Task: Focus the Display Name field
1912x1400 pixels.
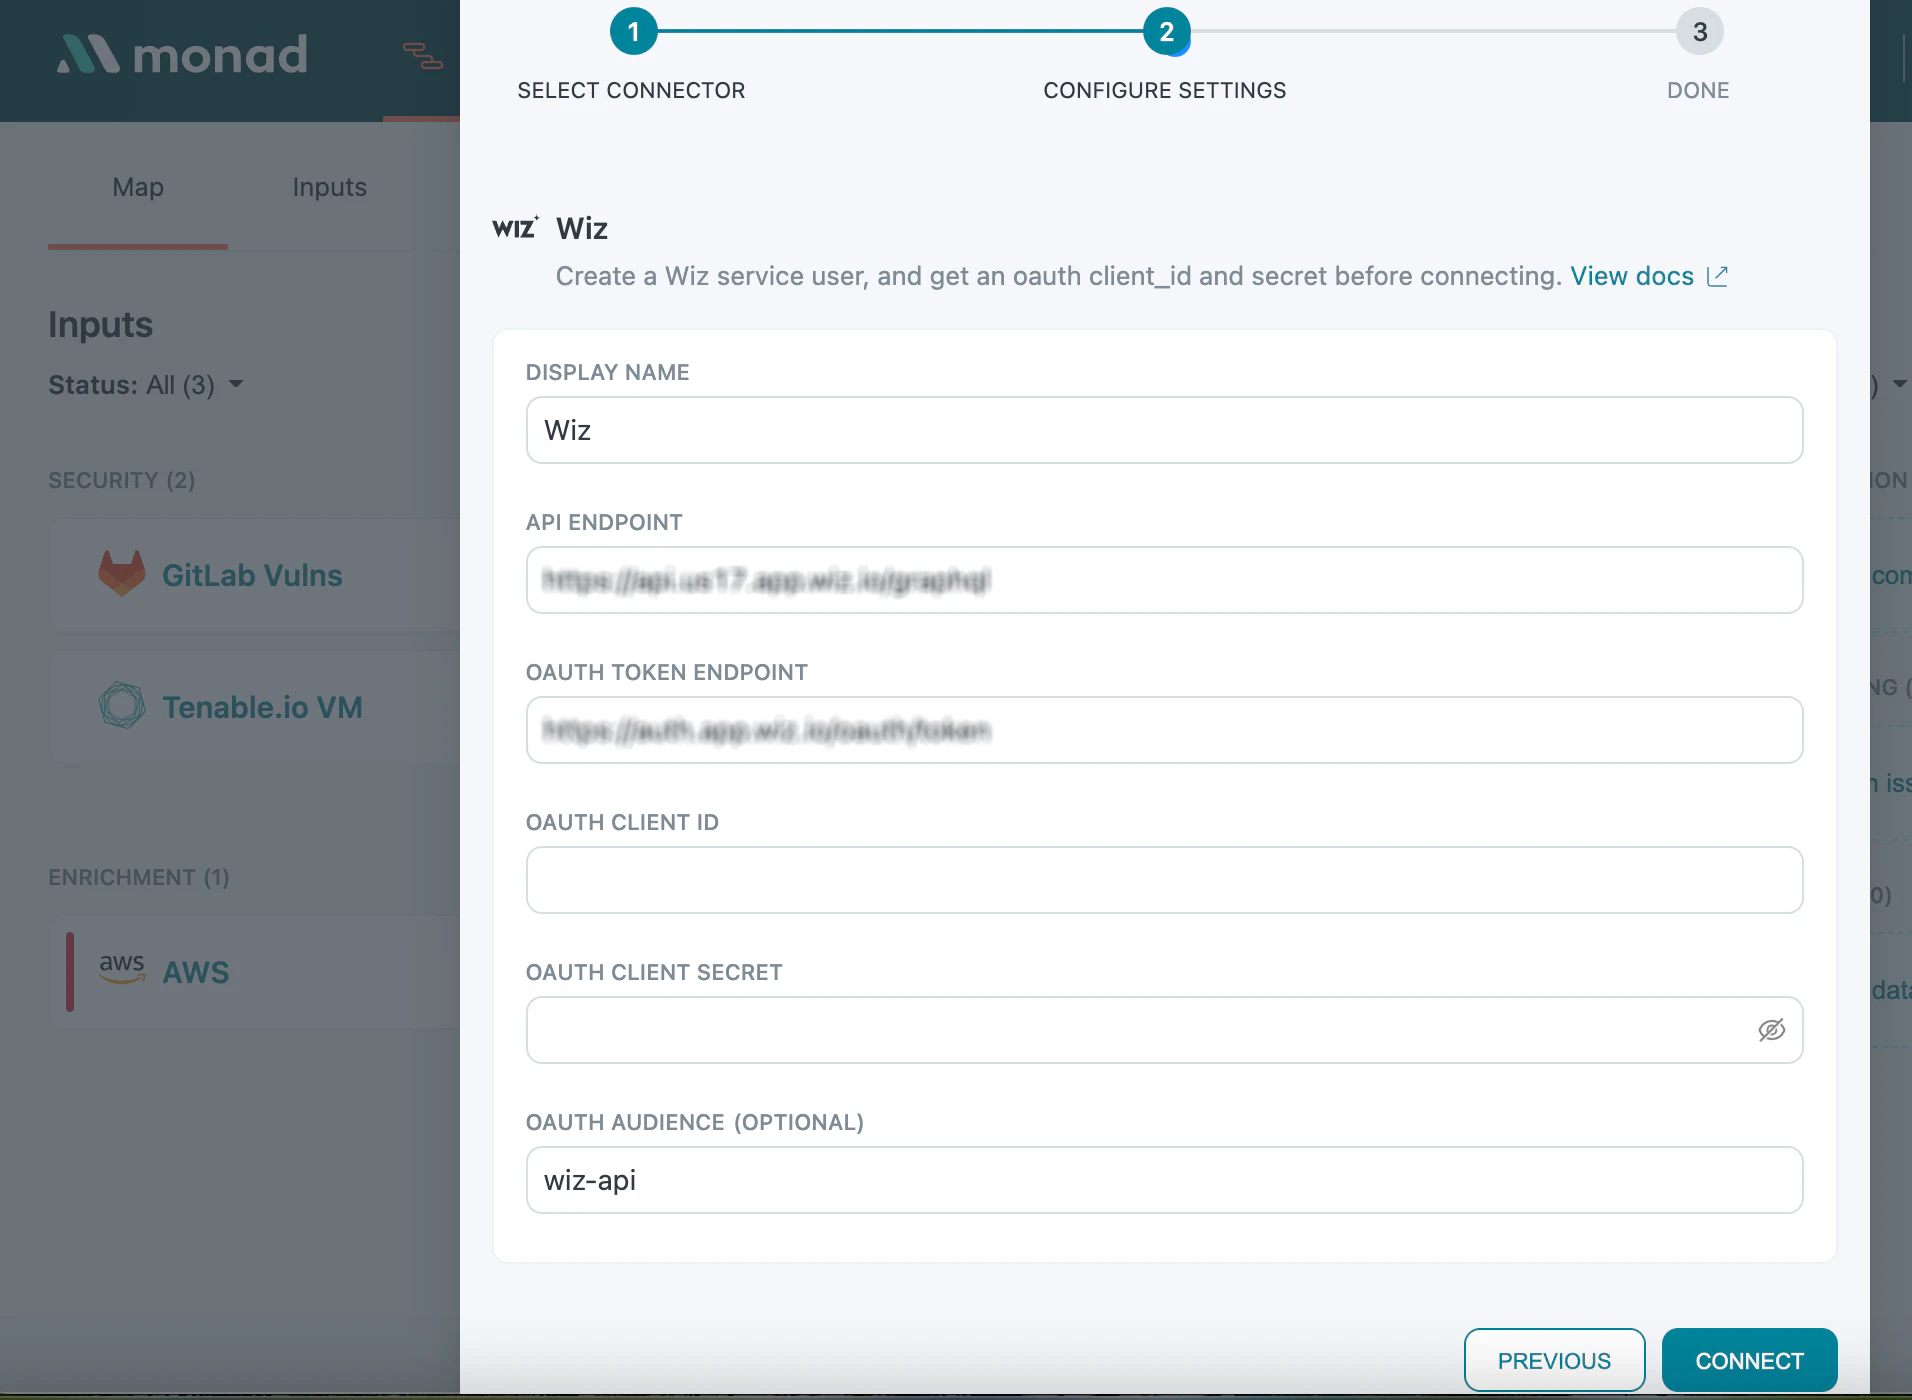Action: click(x=1164, y=430)
